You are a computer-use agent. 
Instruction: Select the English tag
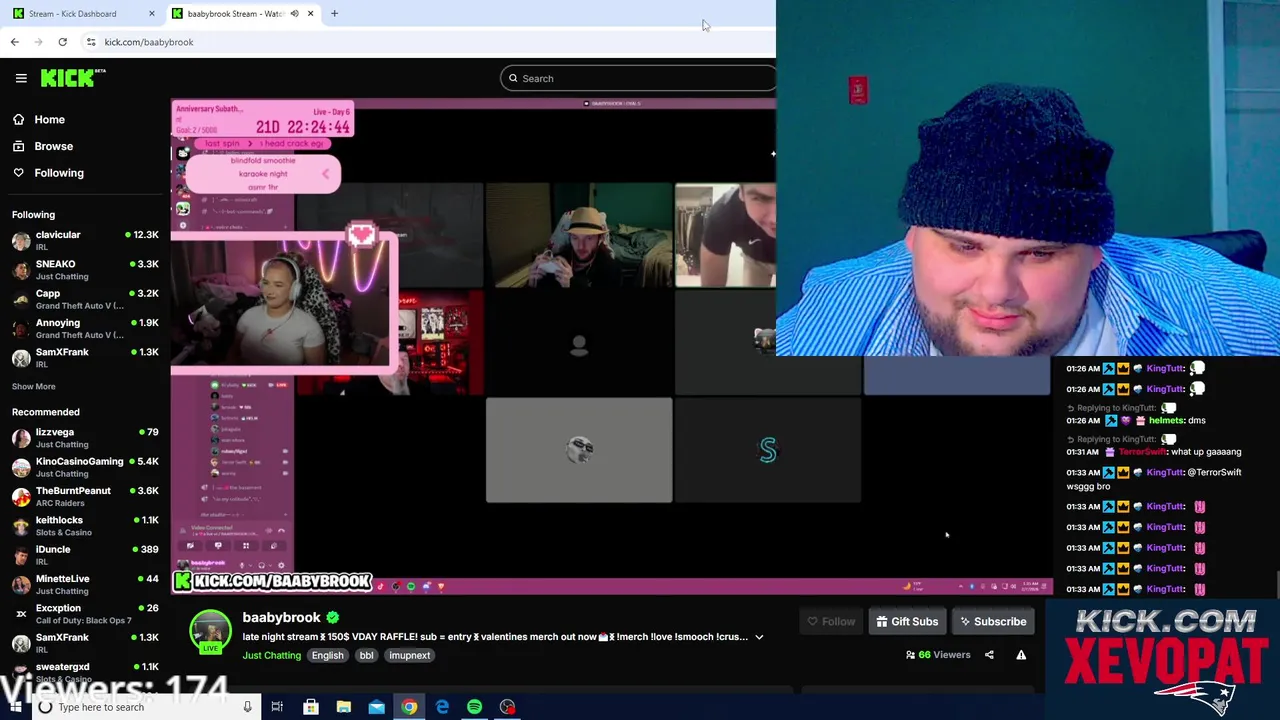pos(327,655)
